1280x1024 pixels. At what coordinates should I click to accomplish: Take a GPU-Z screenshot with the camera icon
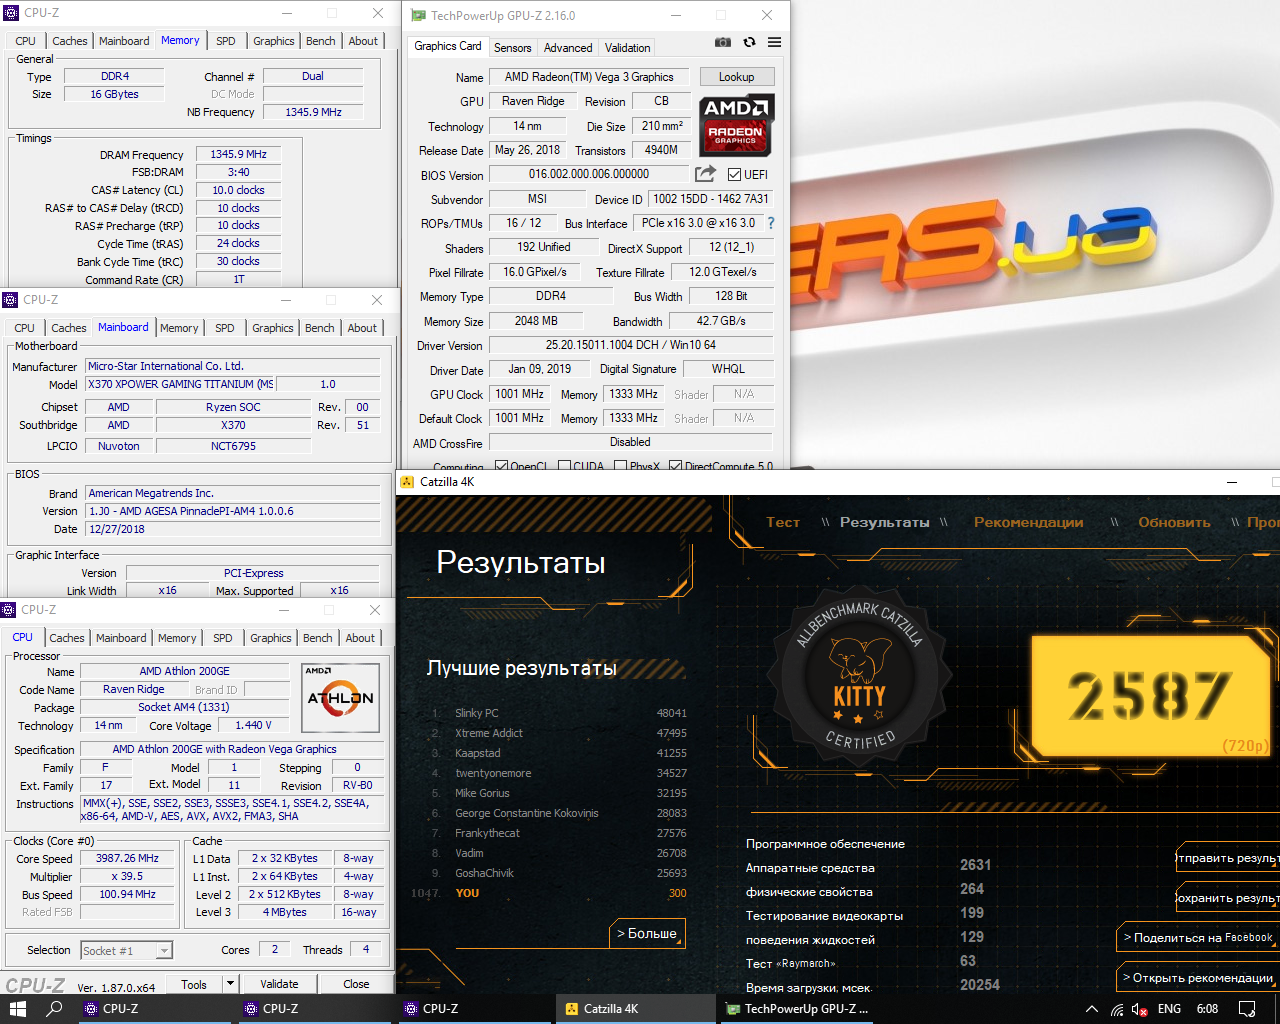722,42
